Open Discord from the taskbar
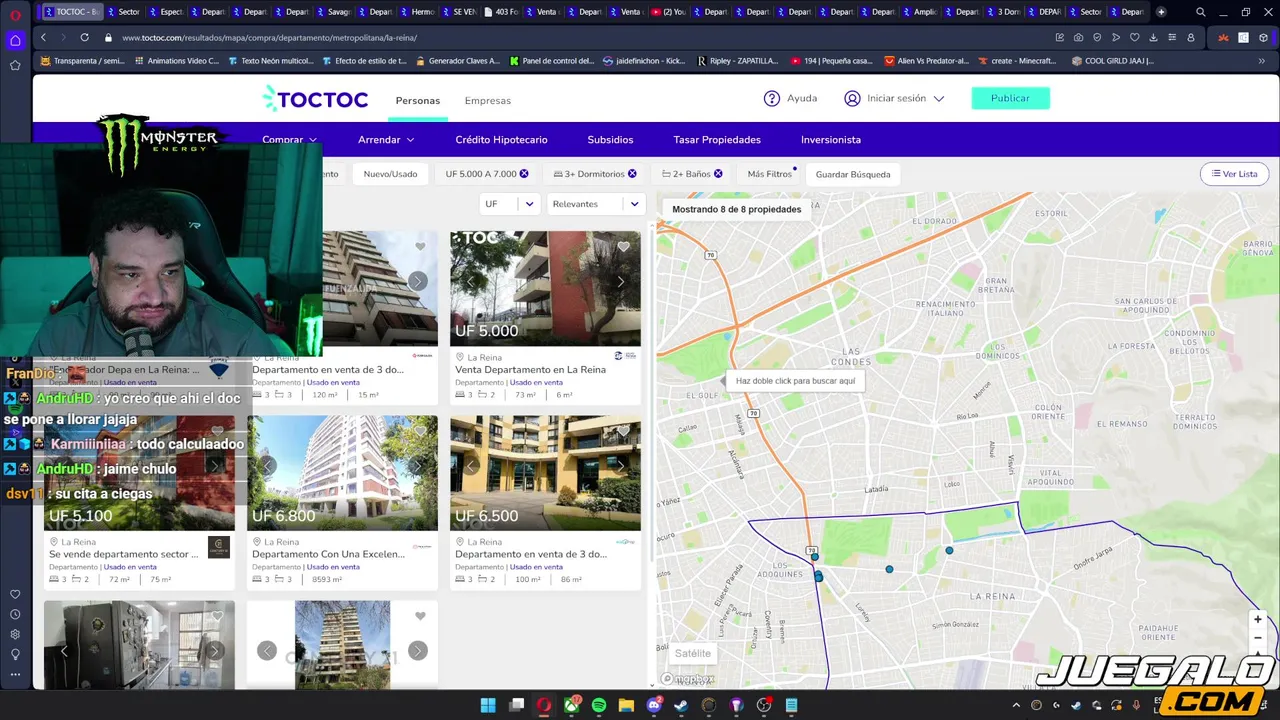This screenshot has width=1280, height=720. click(x=654, y=706)
